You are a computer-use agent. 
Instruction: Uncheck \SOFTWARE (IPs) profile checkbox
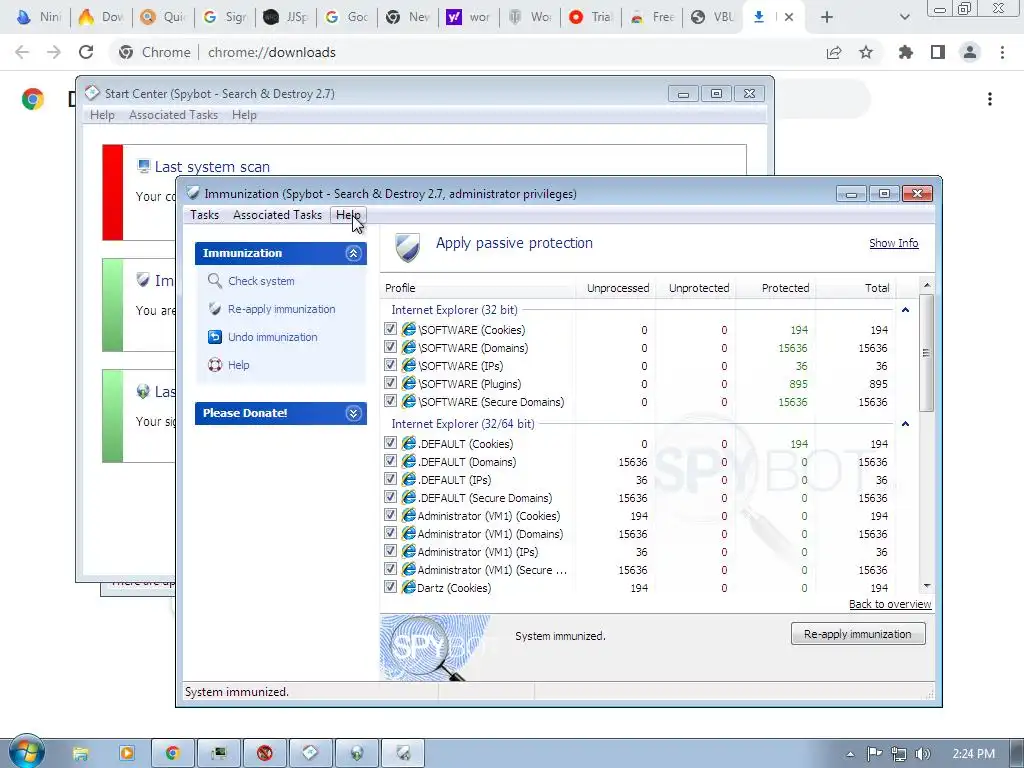pyautogui.click(x=390, y=365)
